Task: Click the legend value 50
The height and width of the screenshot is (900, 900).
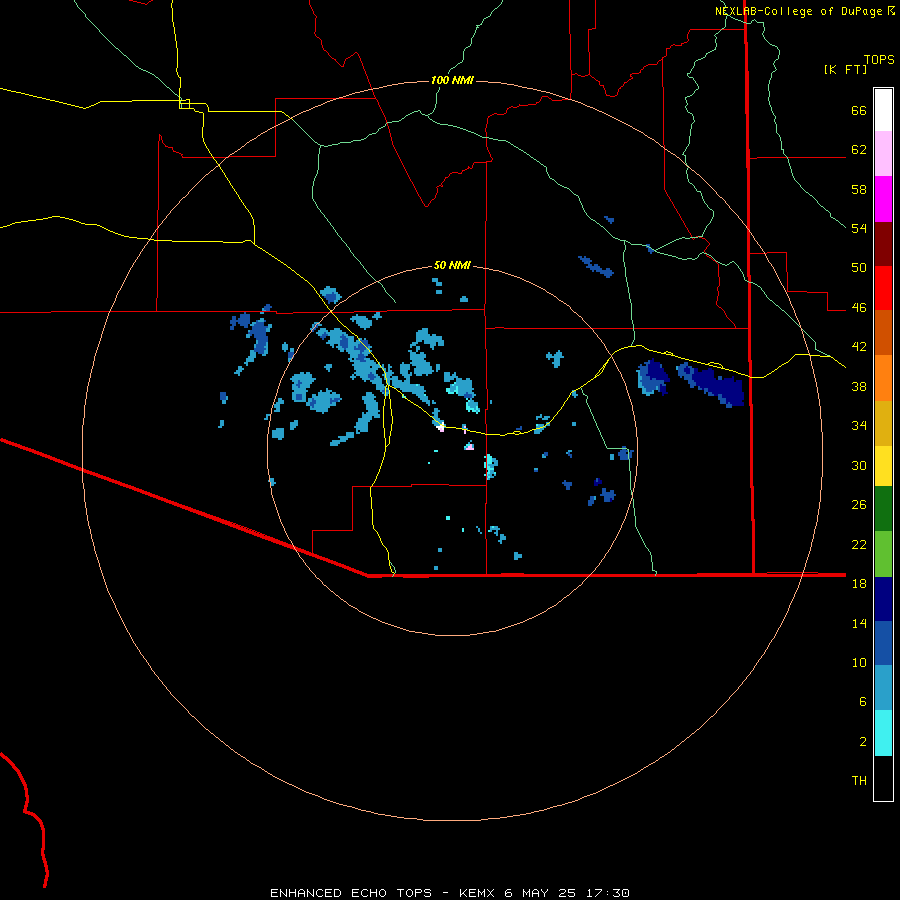Action: pyautogui.click(x=859, y=268)
